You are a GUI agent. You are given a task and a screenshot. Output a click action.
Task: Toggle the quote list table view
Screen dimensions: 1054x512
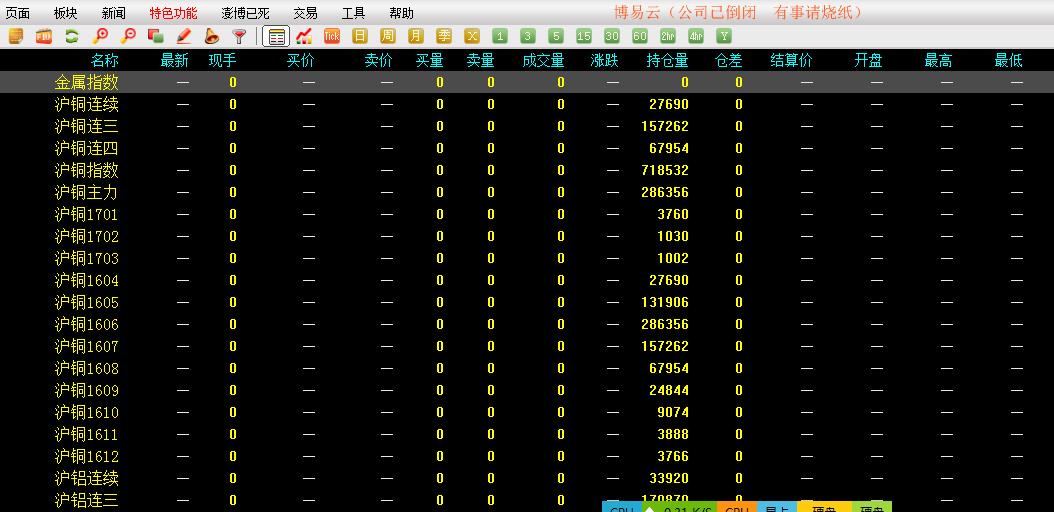[x=277, y=37]
